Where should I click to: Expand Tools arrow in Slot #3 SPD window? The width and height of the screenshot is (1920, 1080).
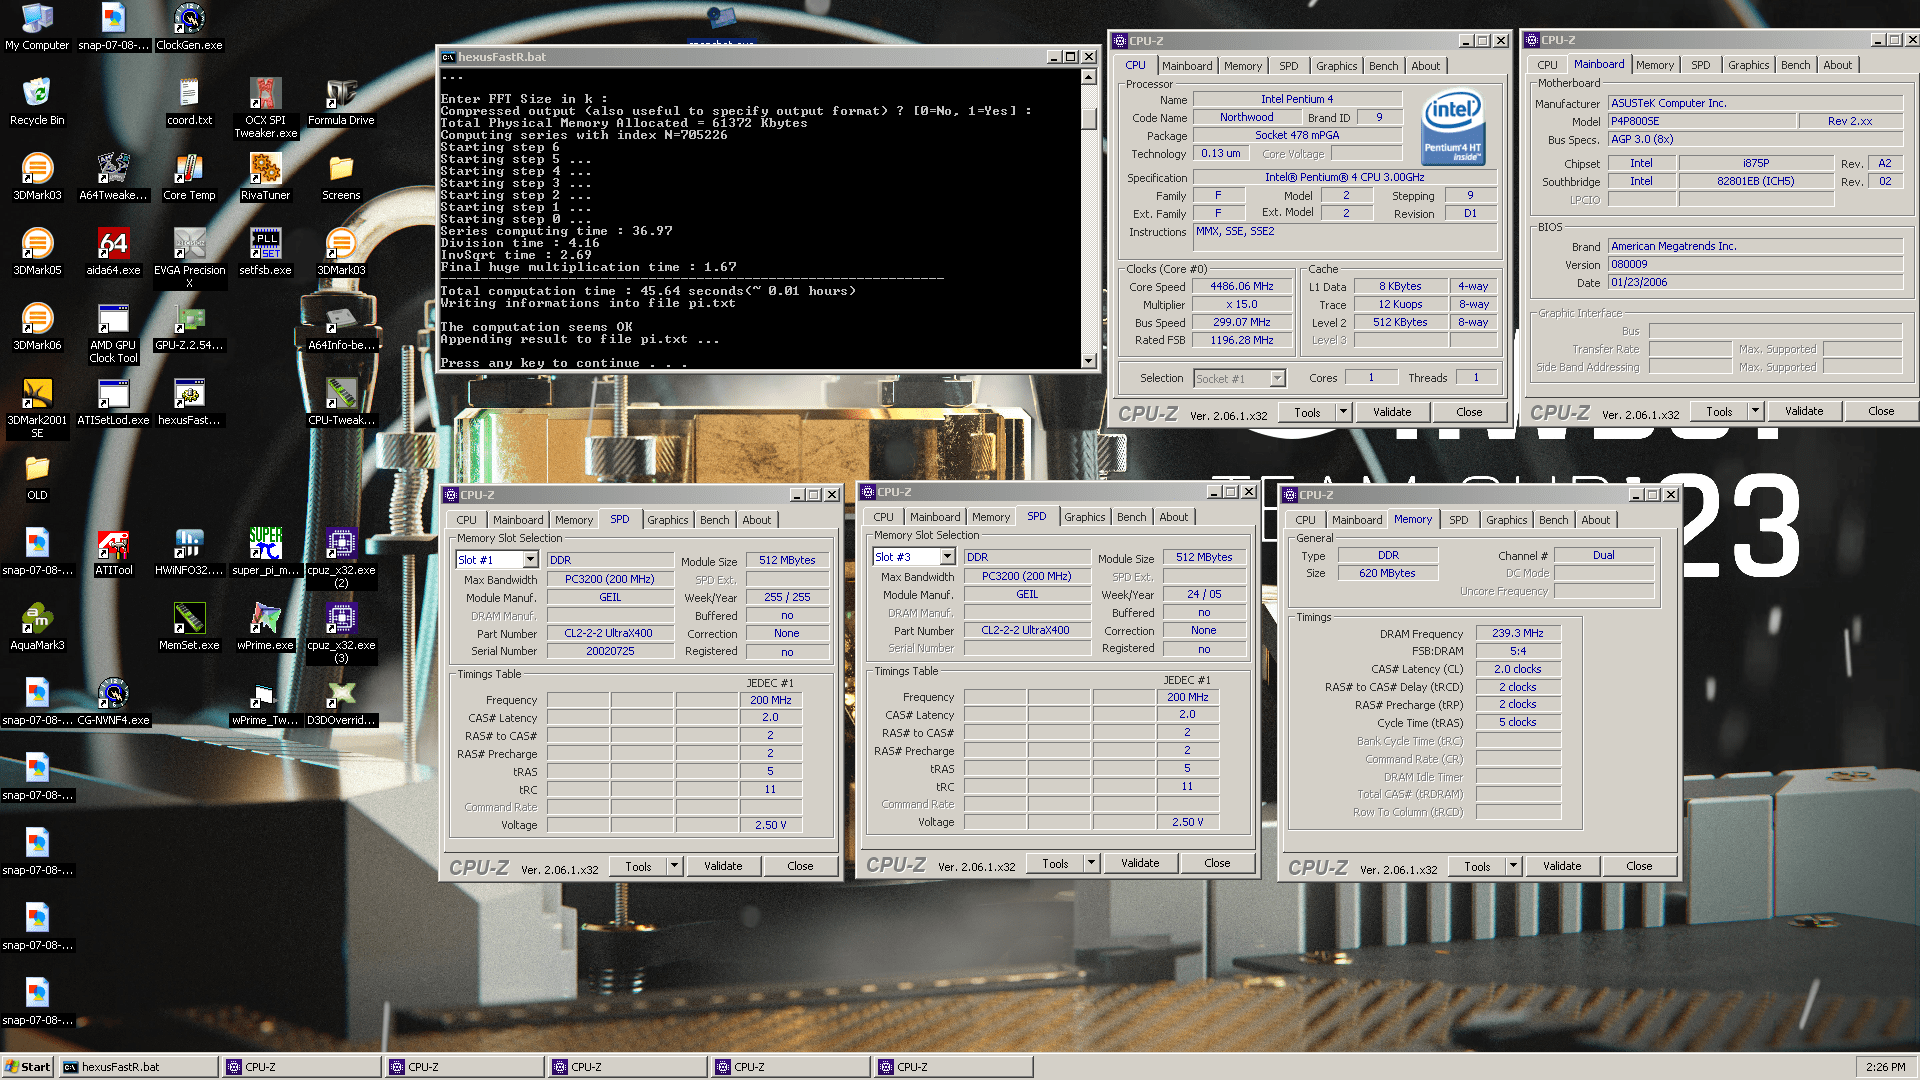1091,863
